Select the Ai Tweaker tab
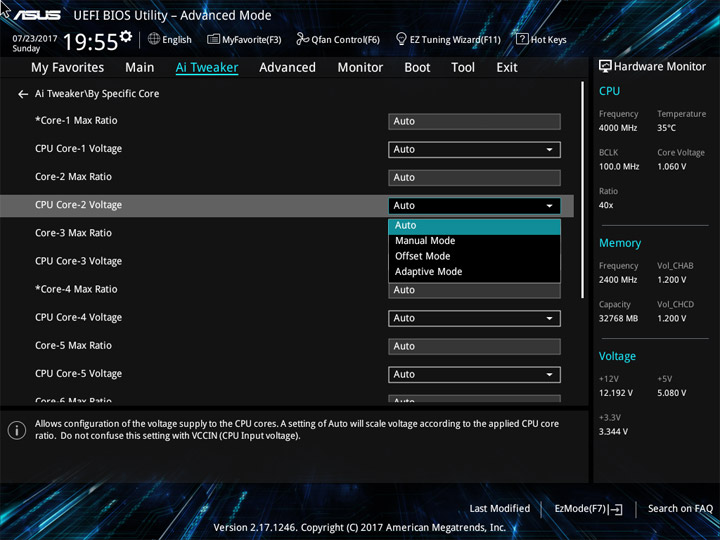Image resolution: width=720 pixels, height=540 pixels. point(207,68)
